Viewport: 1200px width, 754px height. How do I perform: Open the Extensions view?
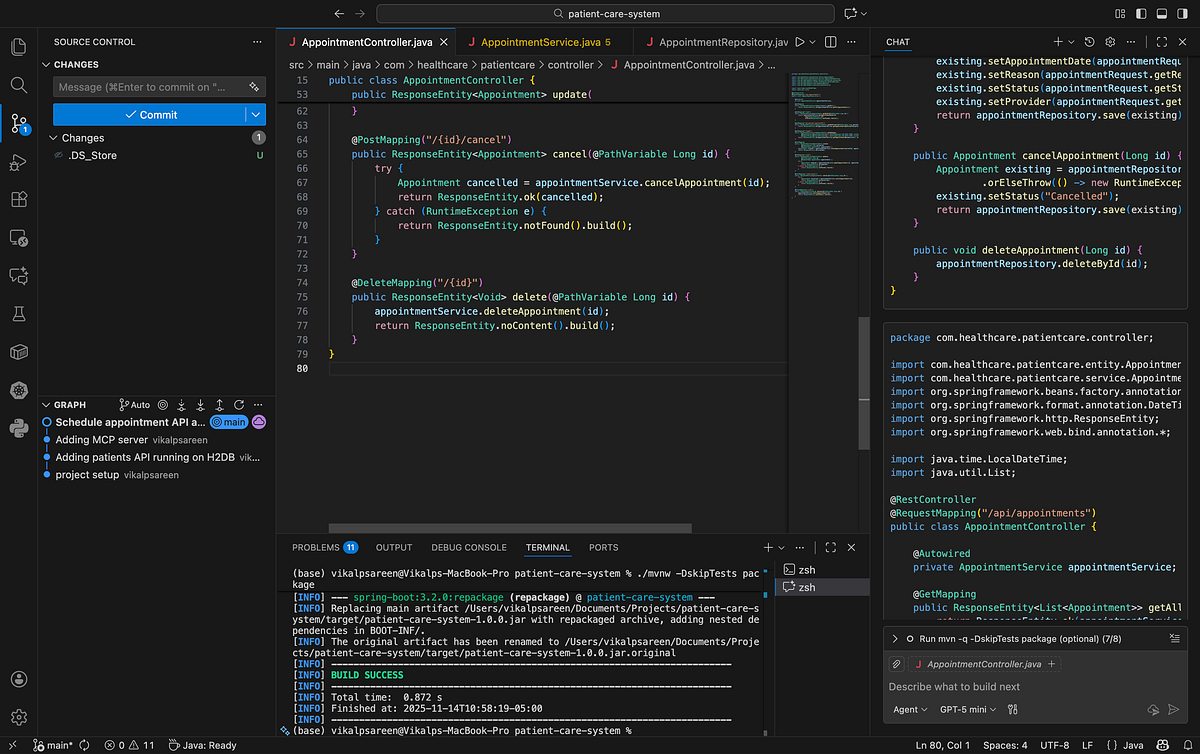[18, 199]
